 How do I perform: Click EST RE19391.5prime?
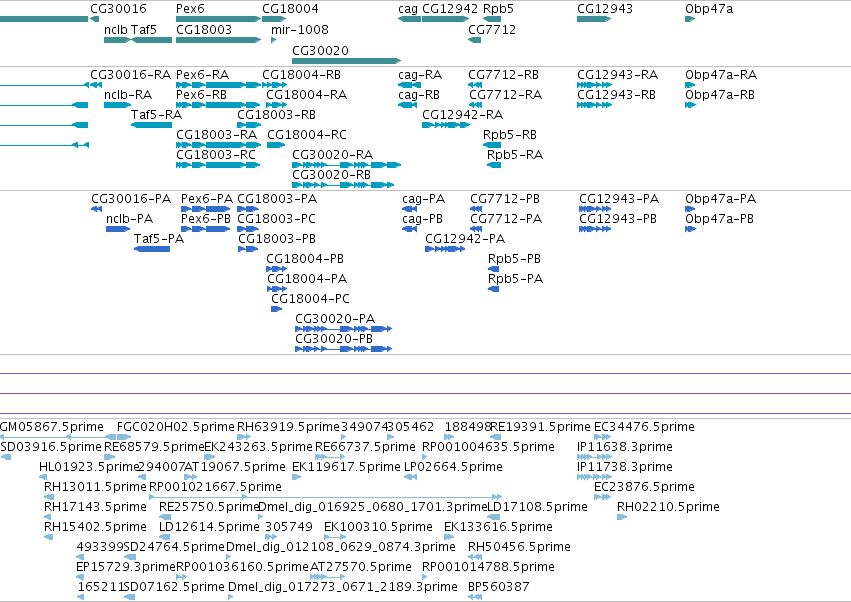click(540, 427)
